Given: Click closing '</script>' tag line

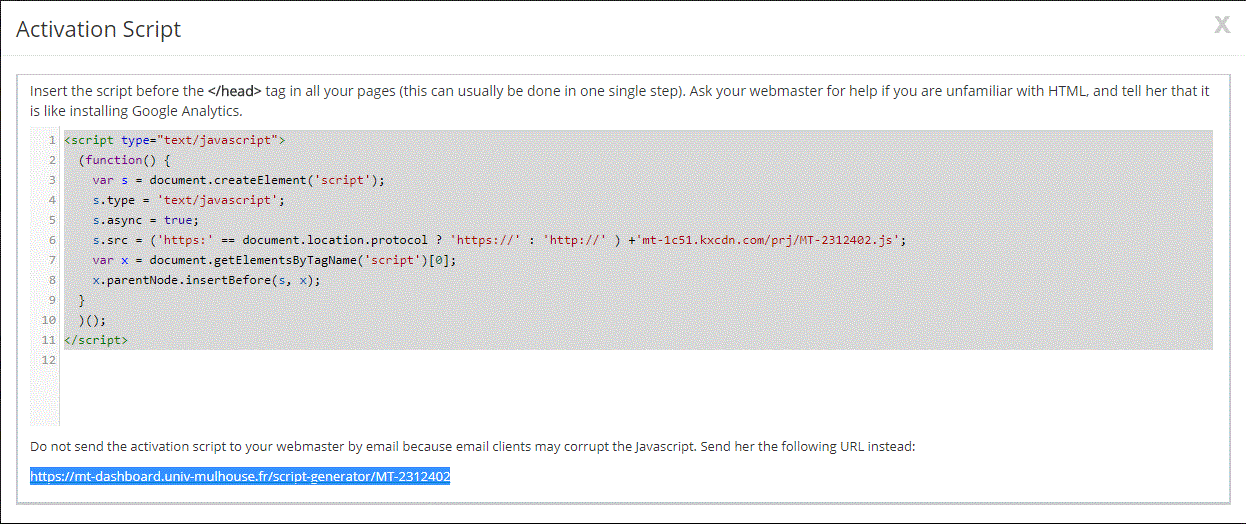Looking at the screenshot, I should 95,340.
